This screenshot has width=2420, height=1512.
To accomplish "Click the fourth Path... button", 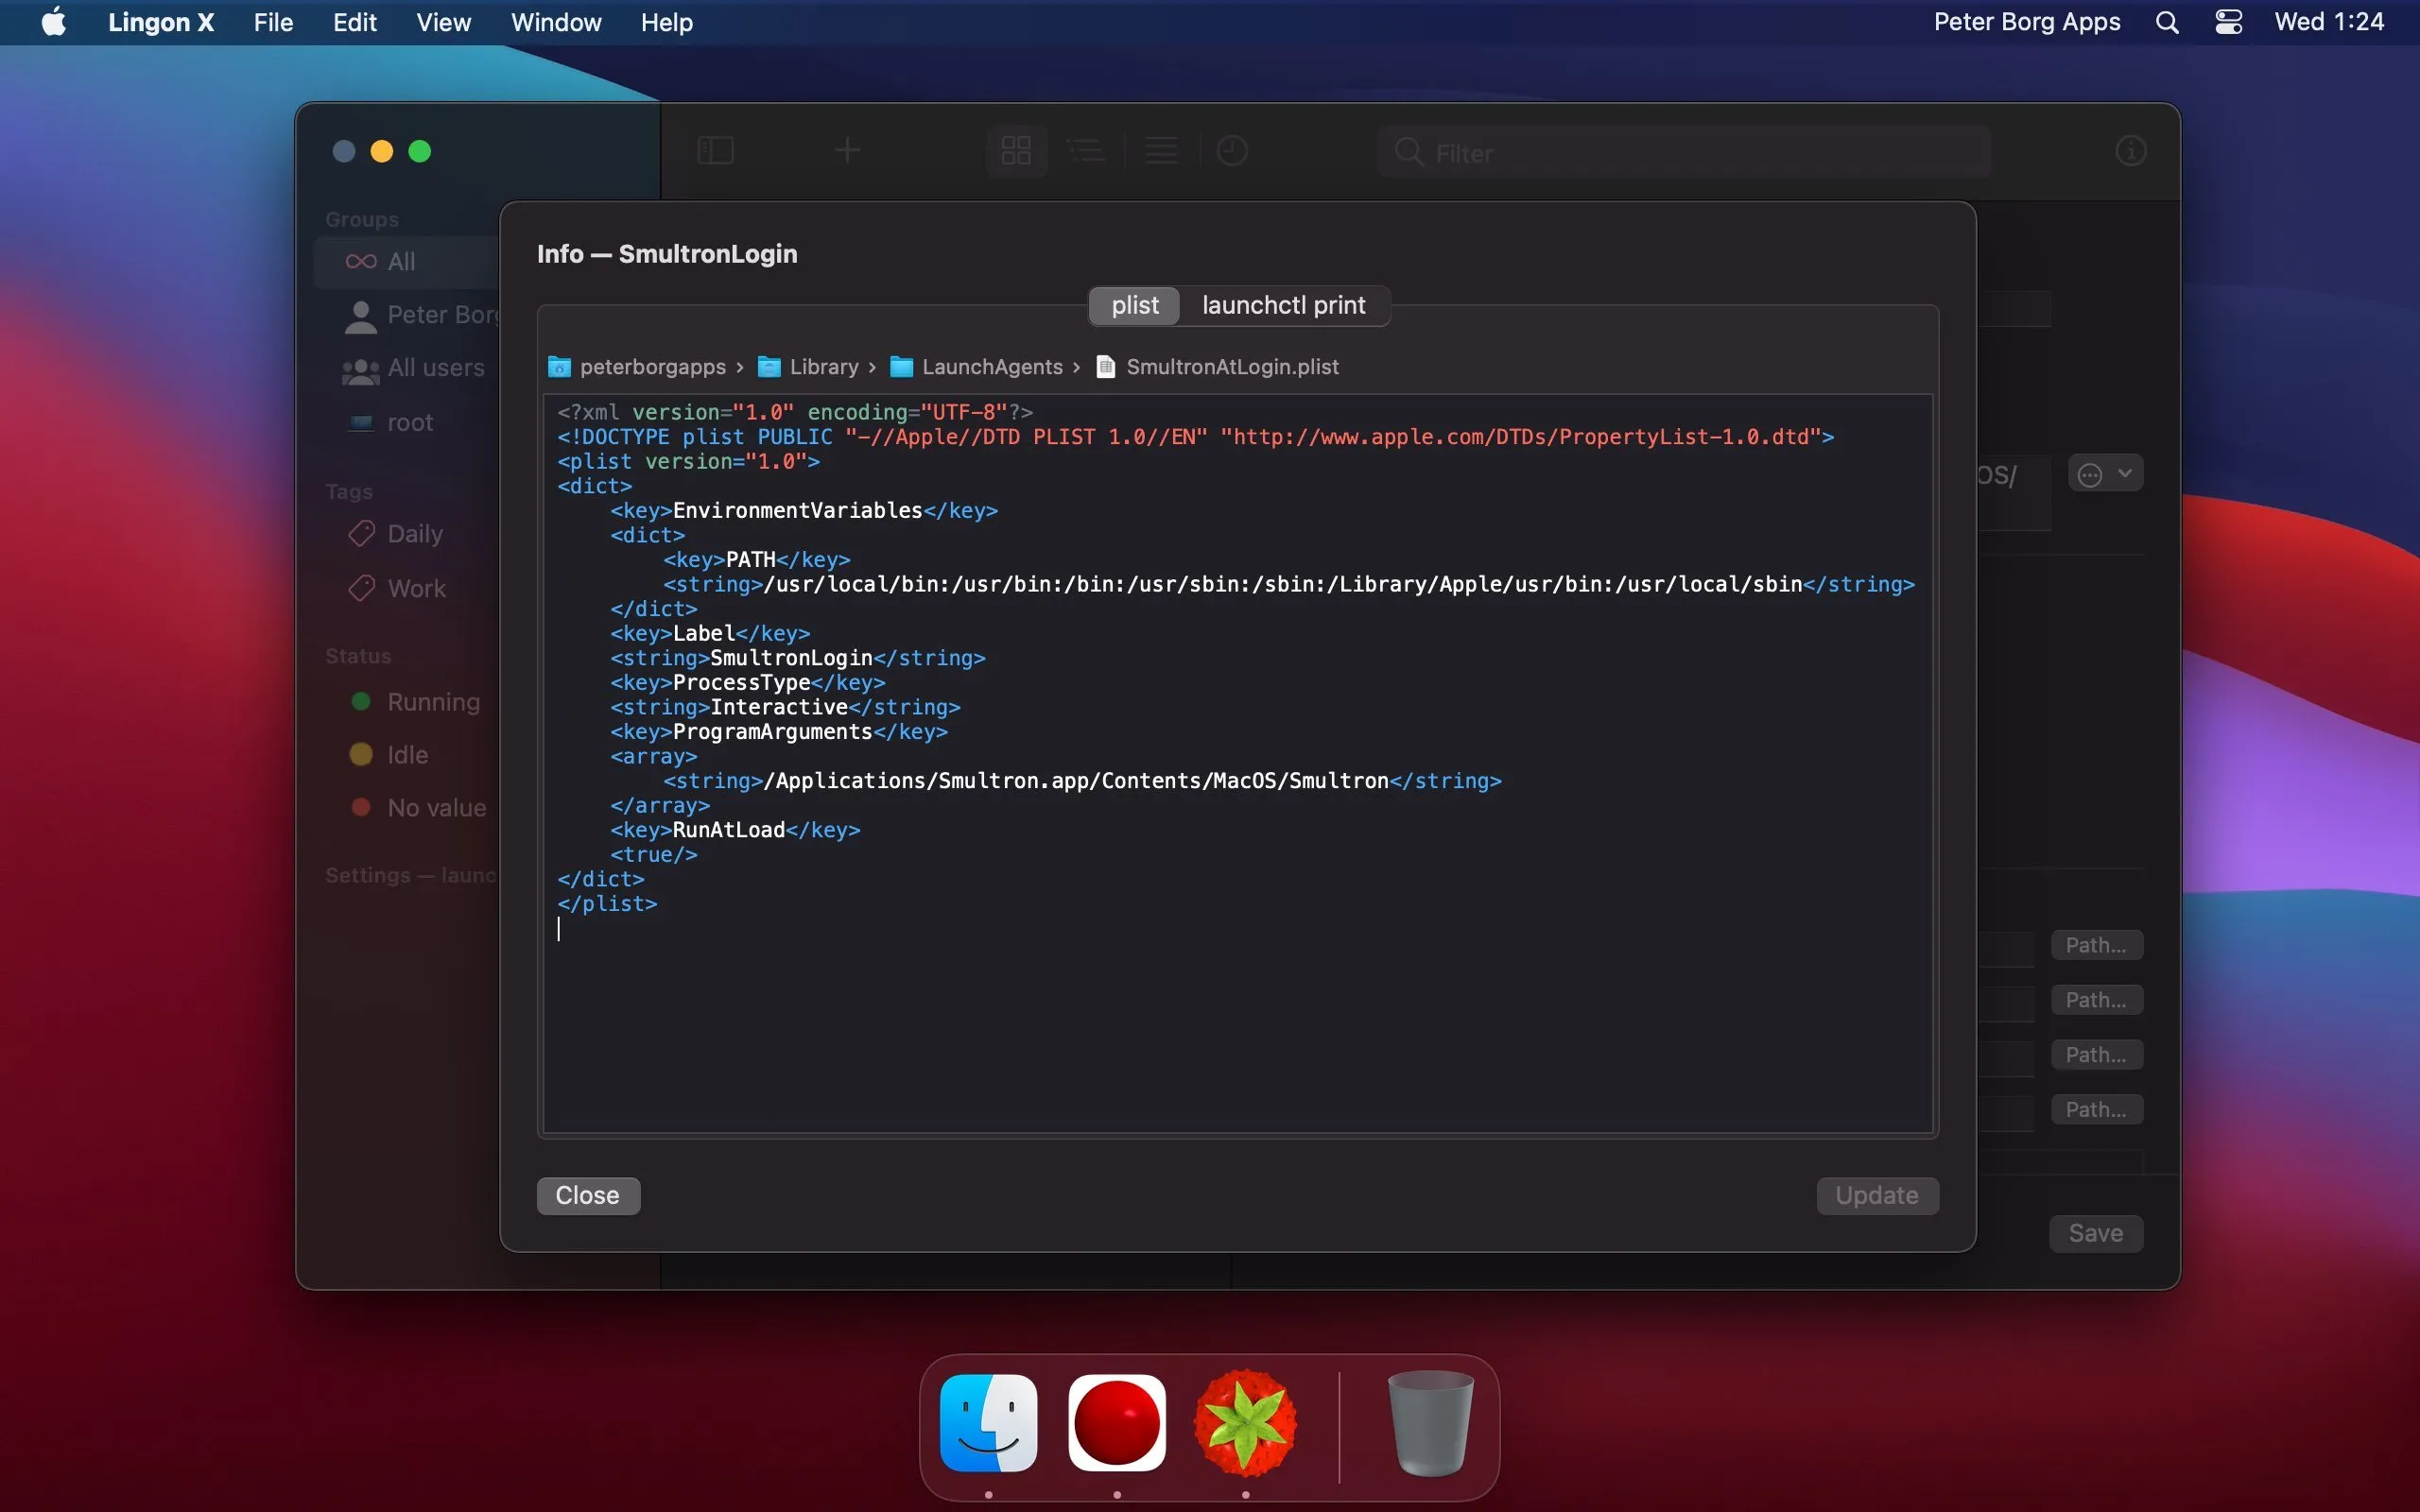I will pyautogui.click(x=2096, y=1110).
